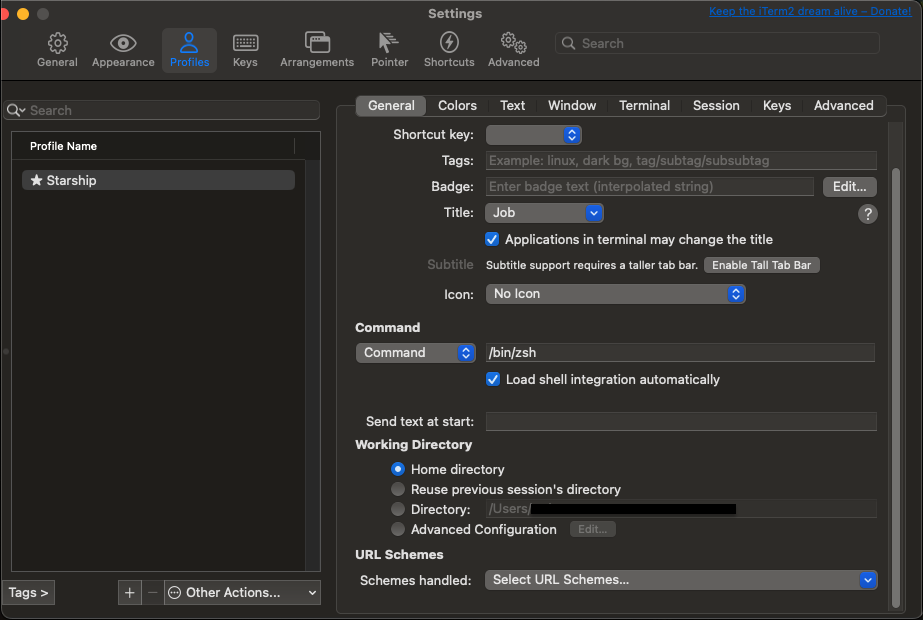Screen dimensions: 923x620
Task: Click the magnifier icon in settings search
Action: (x=568, y=43)
